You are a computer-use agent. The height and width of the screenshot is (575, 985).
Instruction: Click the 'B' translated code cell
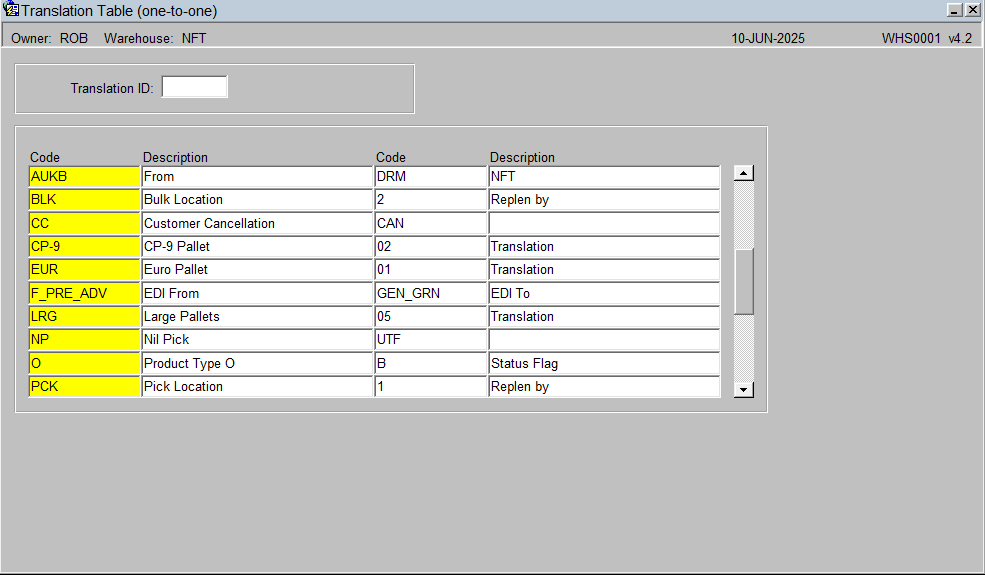click(x=431, y=363)
